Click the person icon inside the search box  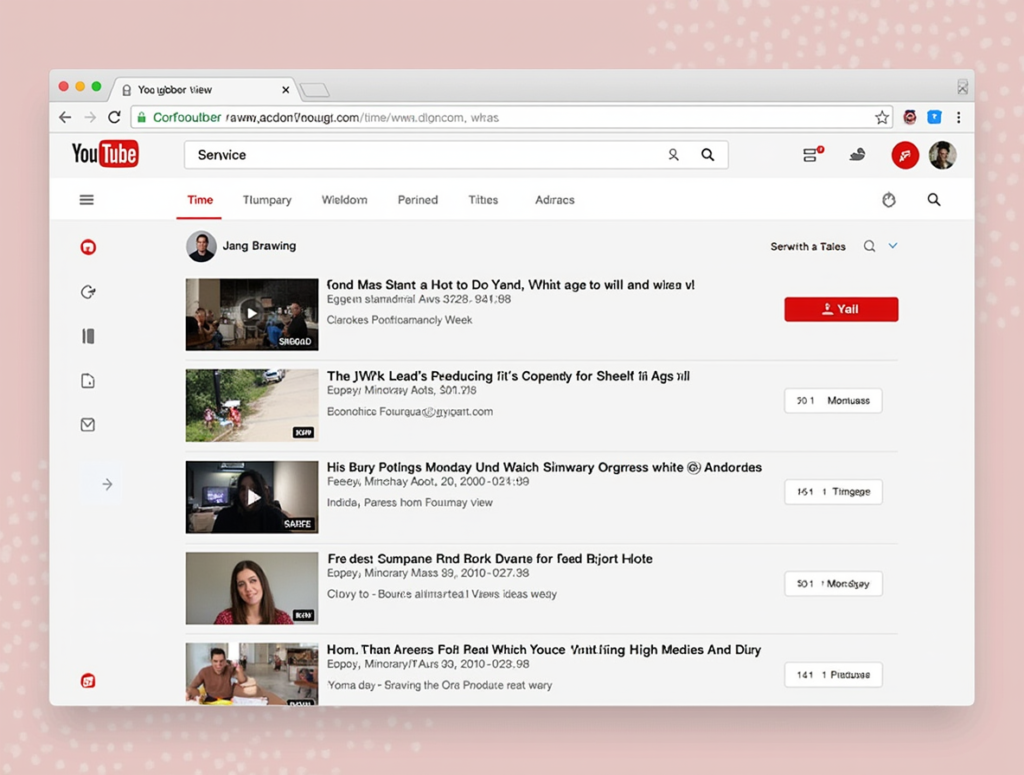pos(673,155)
